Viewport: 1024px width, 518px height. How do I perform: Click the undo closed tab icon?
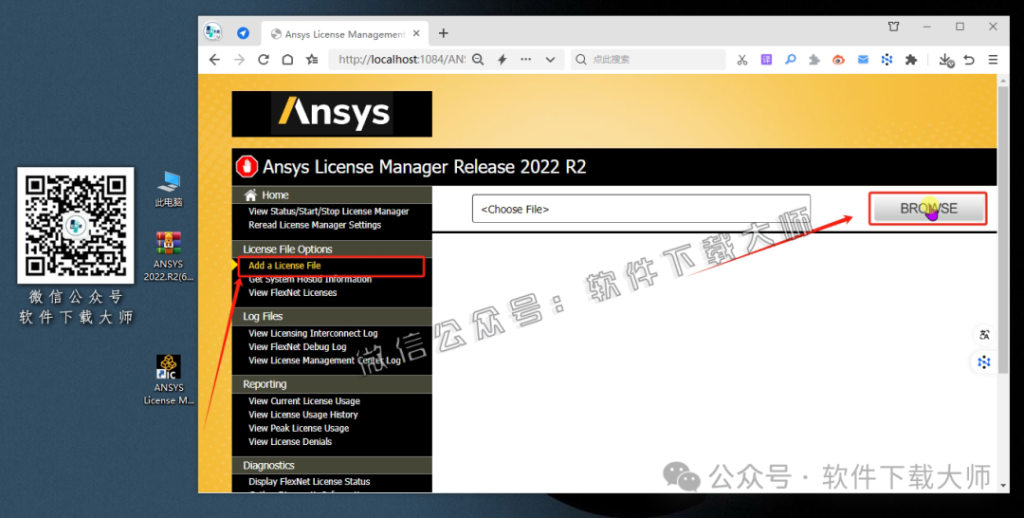969,59
